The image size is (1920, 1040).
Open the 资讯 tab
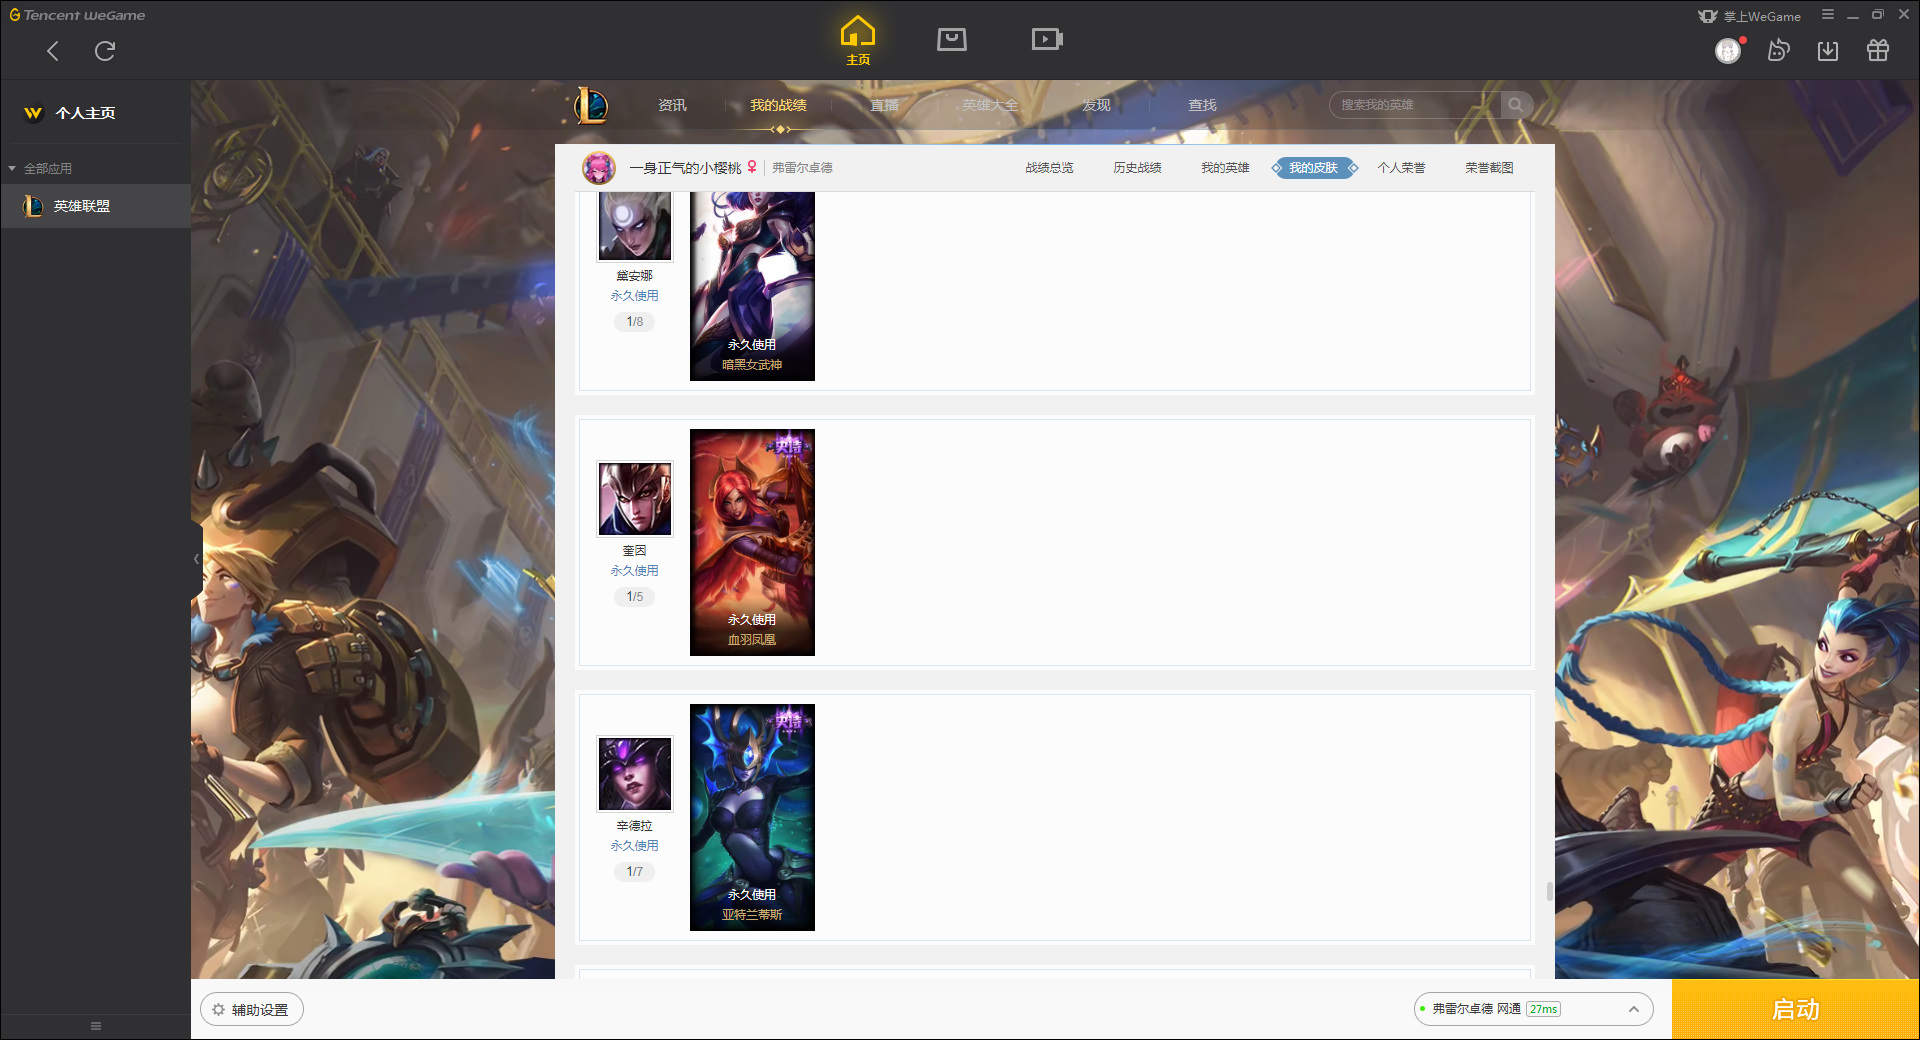pos(672,105)
